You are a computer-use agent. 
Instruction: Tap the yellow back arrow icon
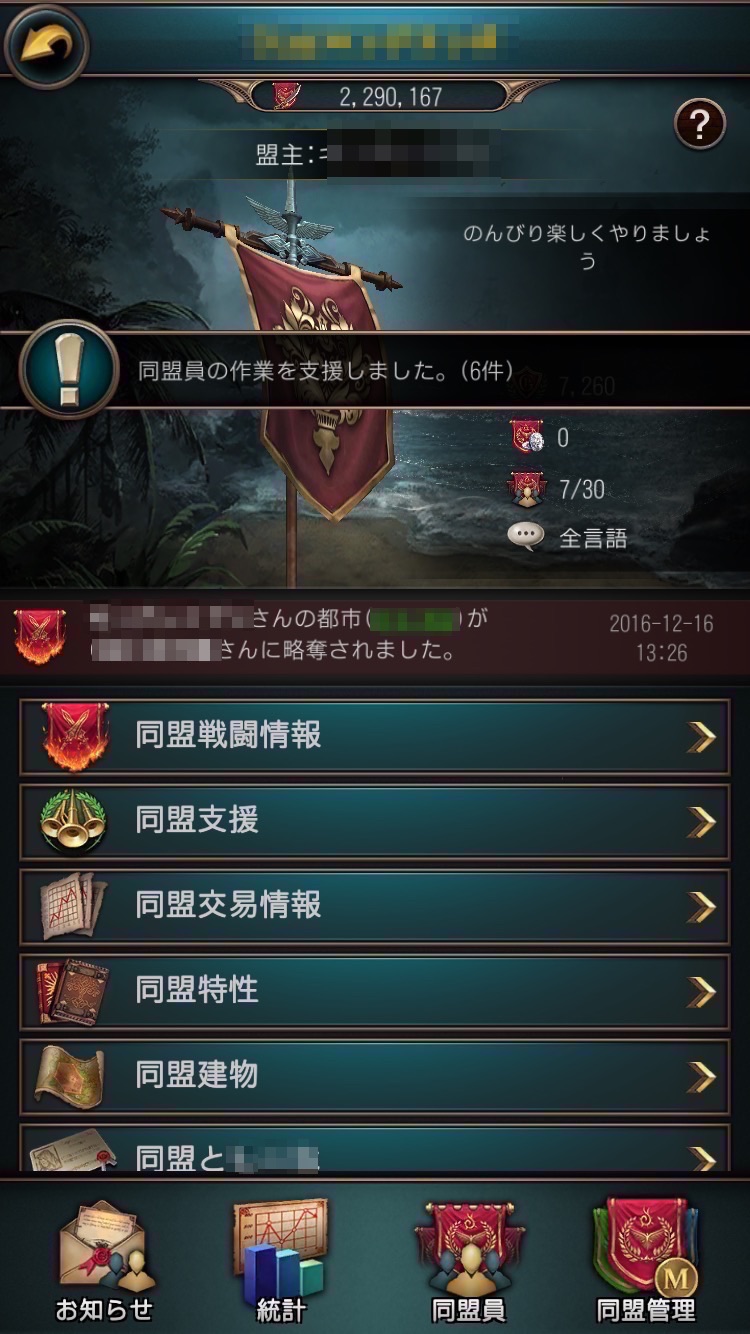46,45
